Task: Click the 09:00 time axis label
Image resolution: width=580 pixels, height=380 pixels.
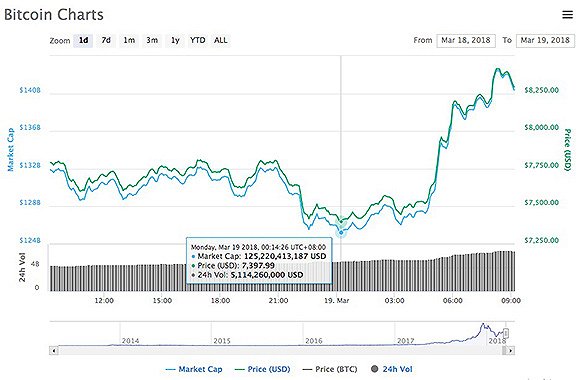Action: pyautogui.click(x=511, y=300)
